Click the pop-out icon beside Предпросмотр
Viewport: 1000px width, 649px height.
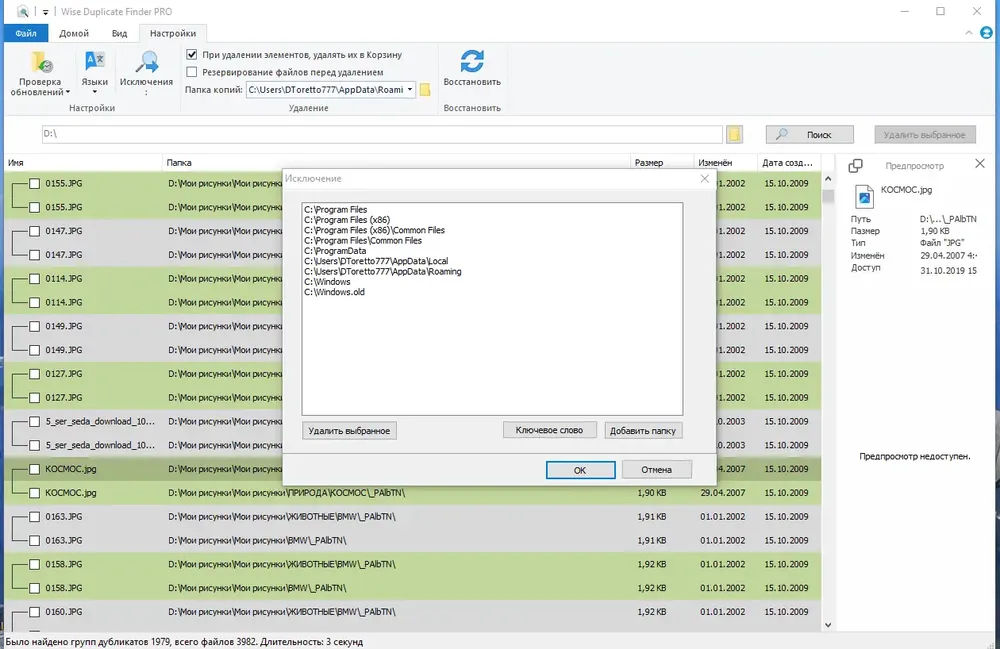click(855, 166)
